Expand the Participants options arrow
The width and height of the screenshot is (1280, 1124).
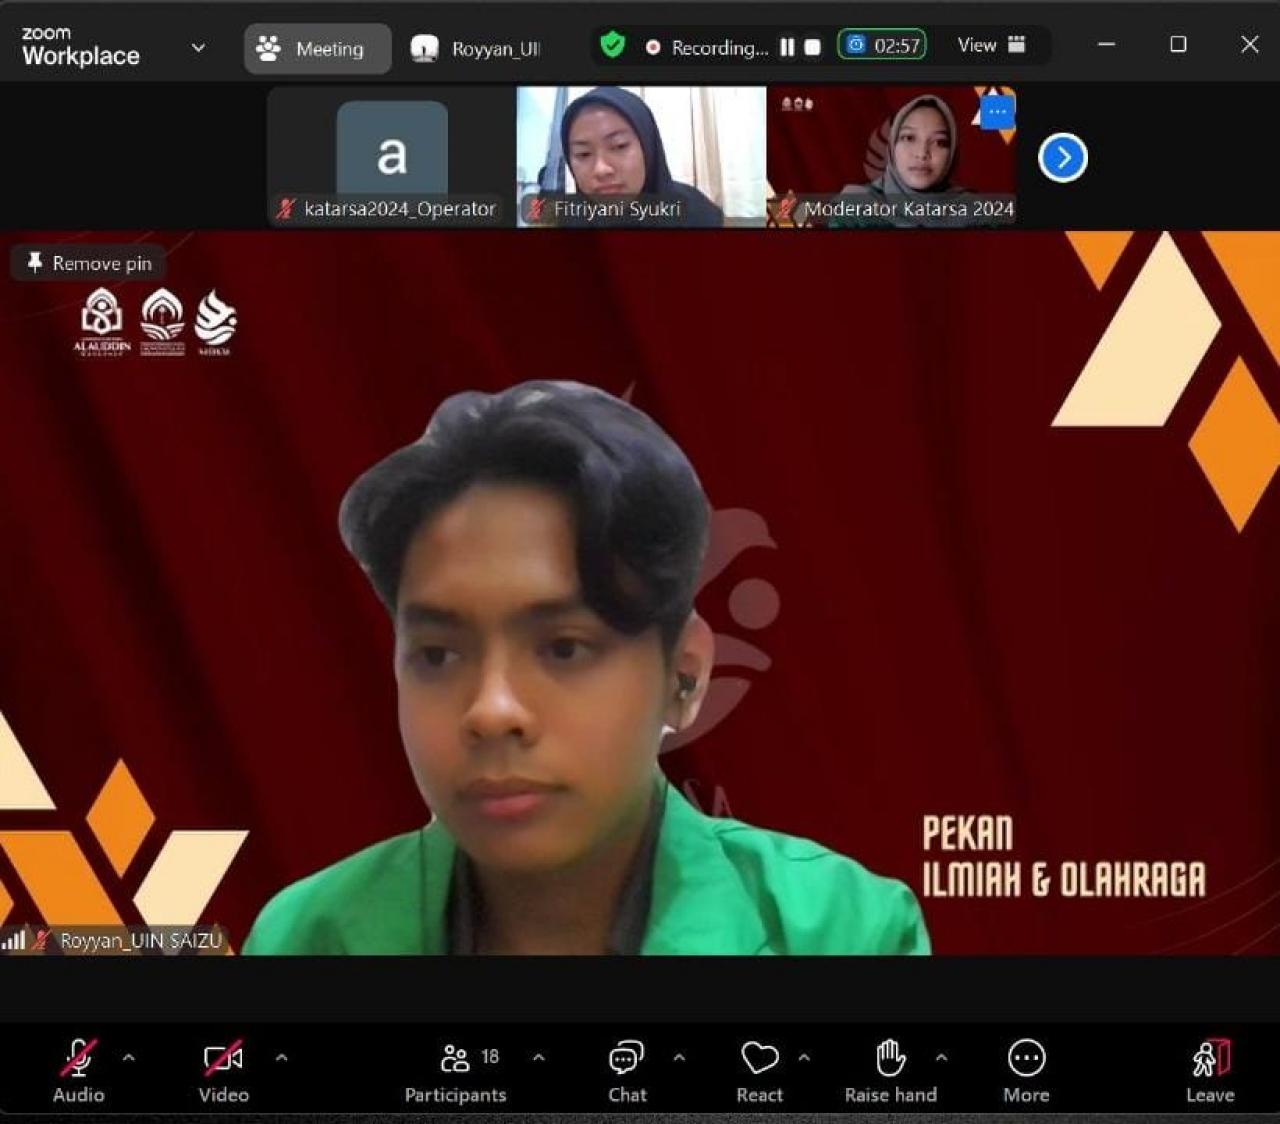pos(539,1057)
